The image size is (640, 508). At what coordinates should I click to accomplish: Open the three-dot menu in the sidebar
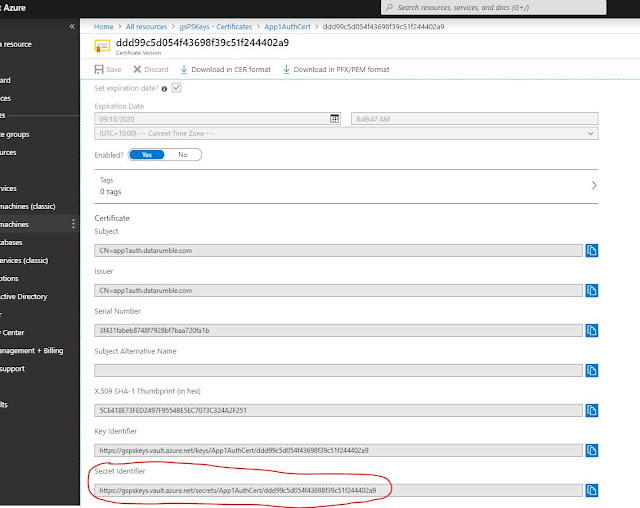(x=73, y=224)
